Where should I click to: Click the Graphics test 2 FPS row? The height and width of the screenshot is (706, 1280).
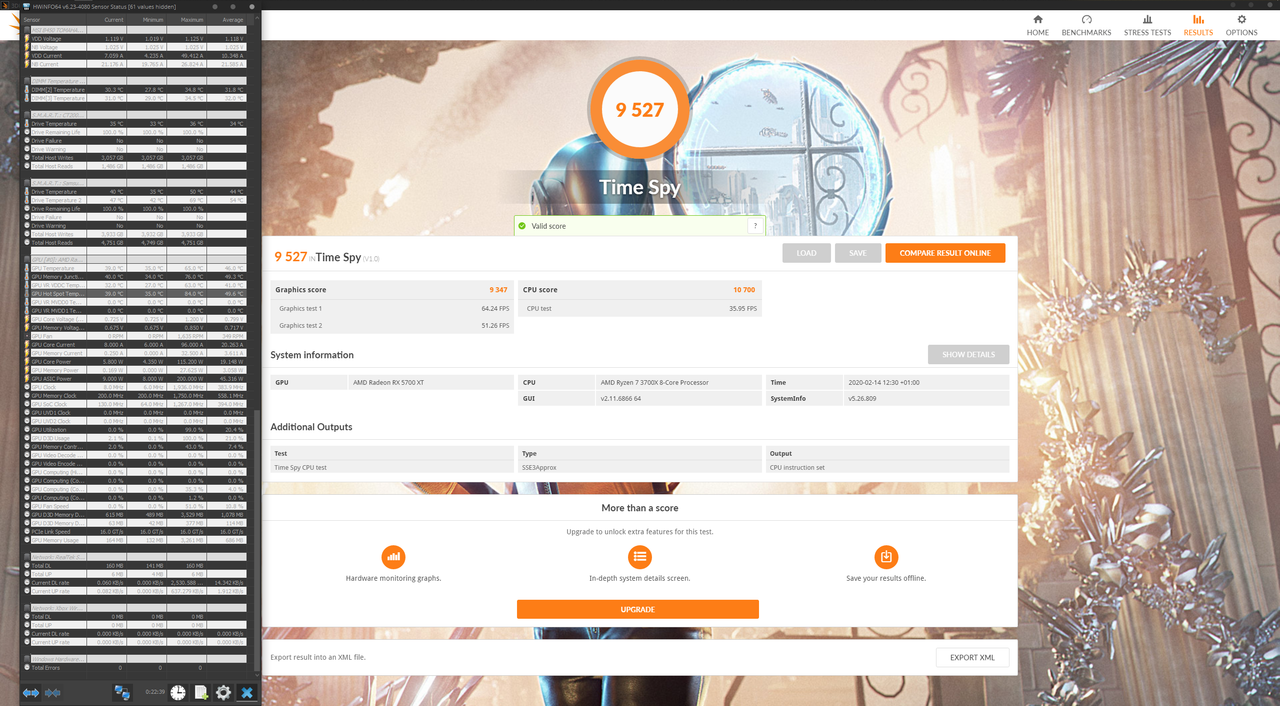coord(391,325)
